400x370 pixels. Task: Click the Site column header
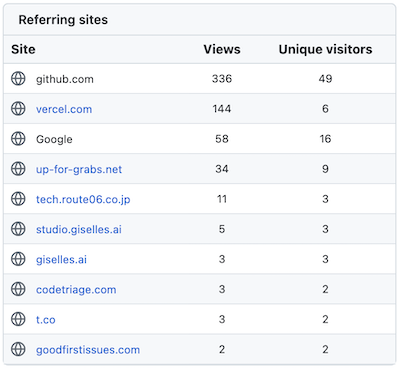coord(23,49)
